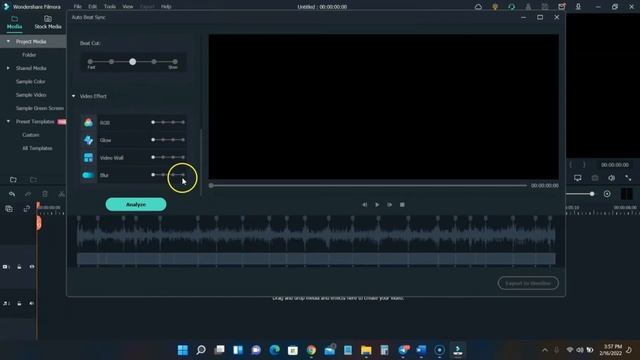
Task: Select Sample Color in media list
Action: pos(31,82)
